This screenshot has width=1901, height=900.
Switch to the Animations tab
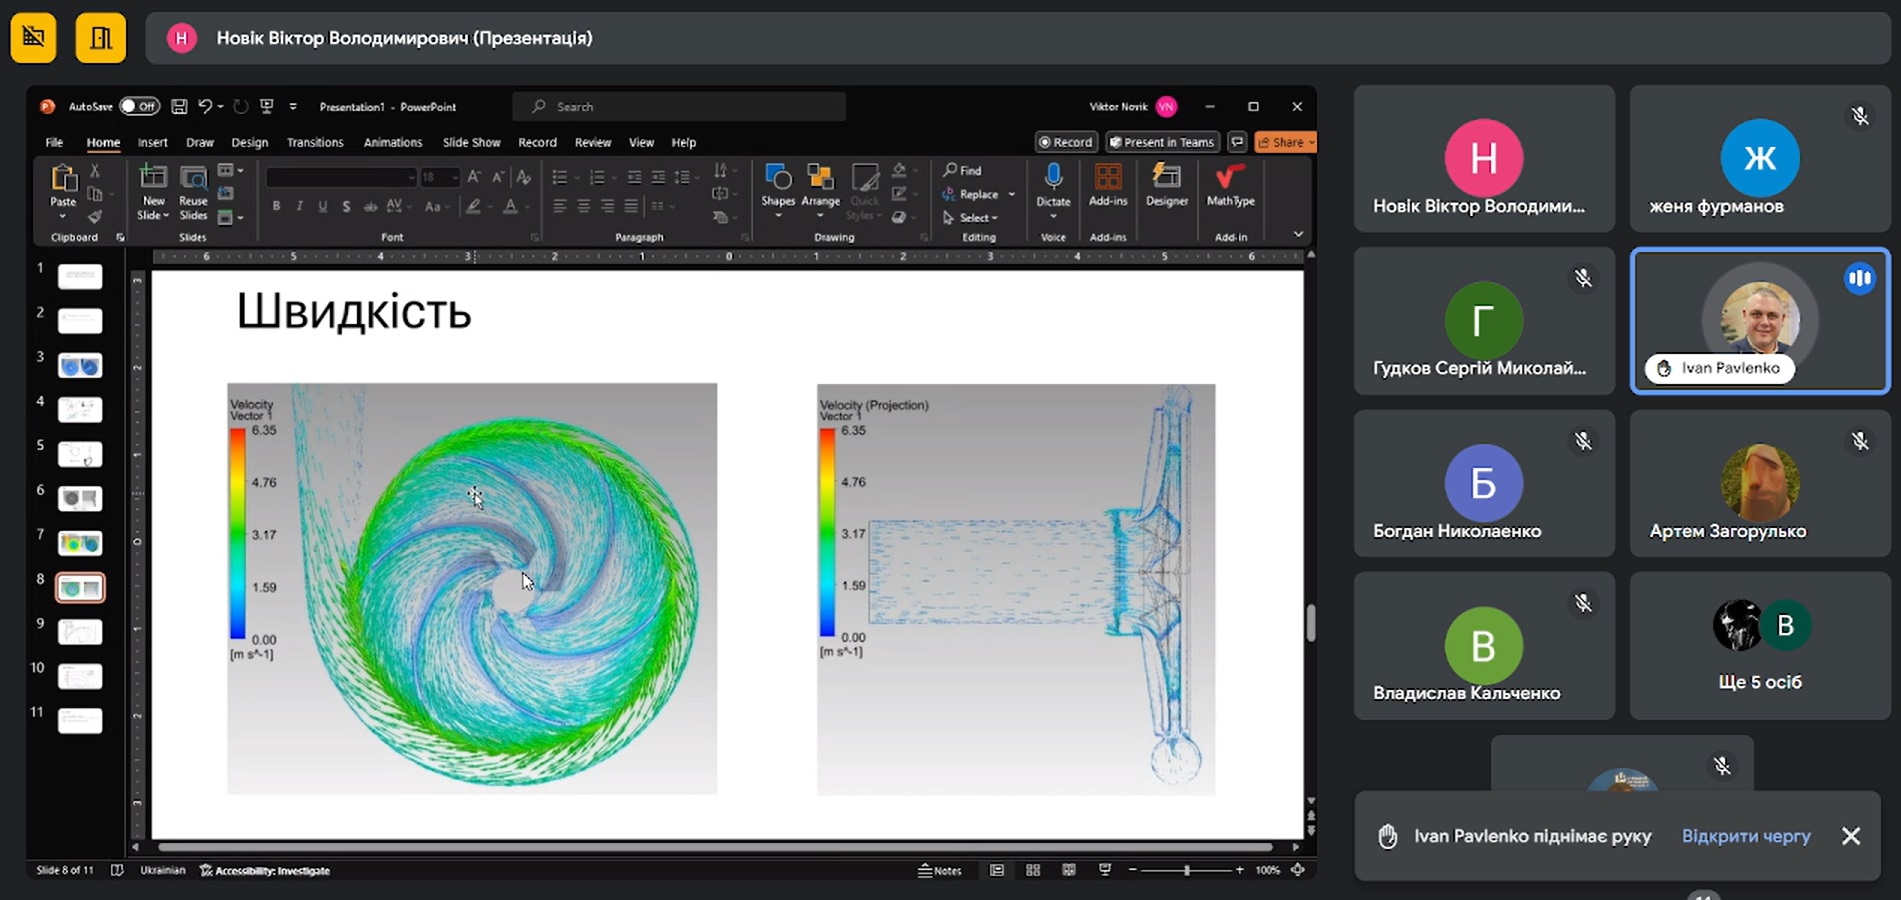(393, 142)
